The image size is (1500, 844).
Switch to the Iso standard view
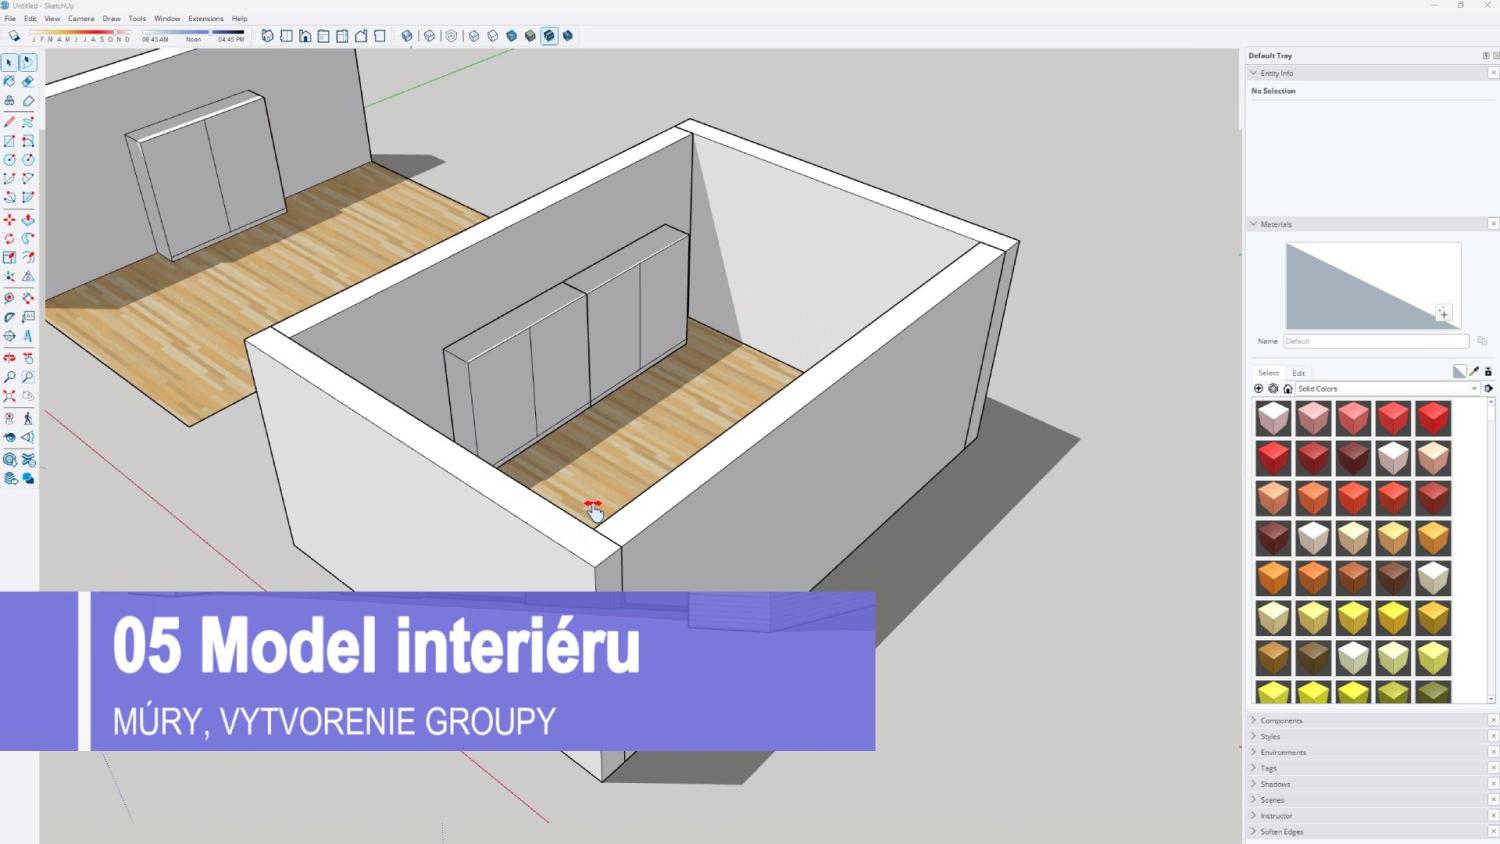[267, 36]
